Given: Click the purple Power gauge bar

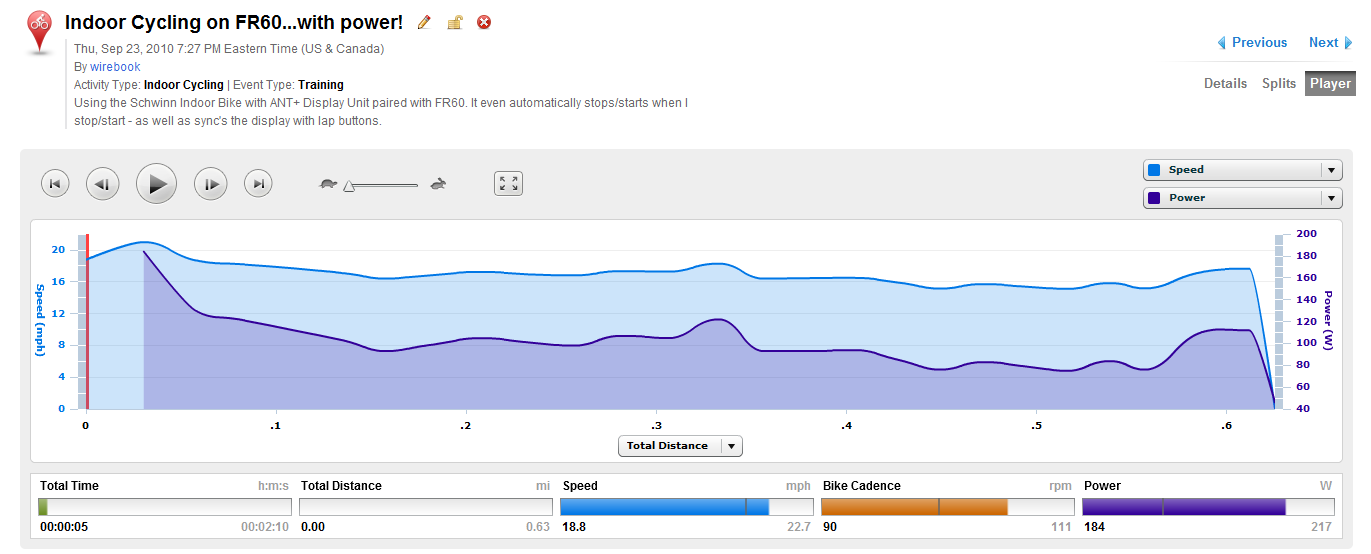Looking at the screenshot, I should pos(1207,507).
